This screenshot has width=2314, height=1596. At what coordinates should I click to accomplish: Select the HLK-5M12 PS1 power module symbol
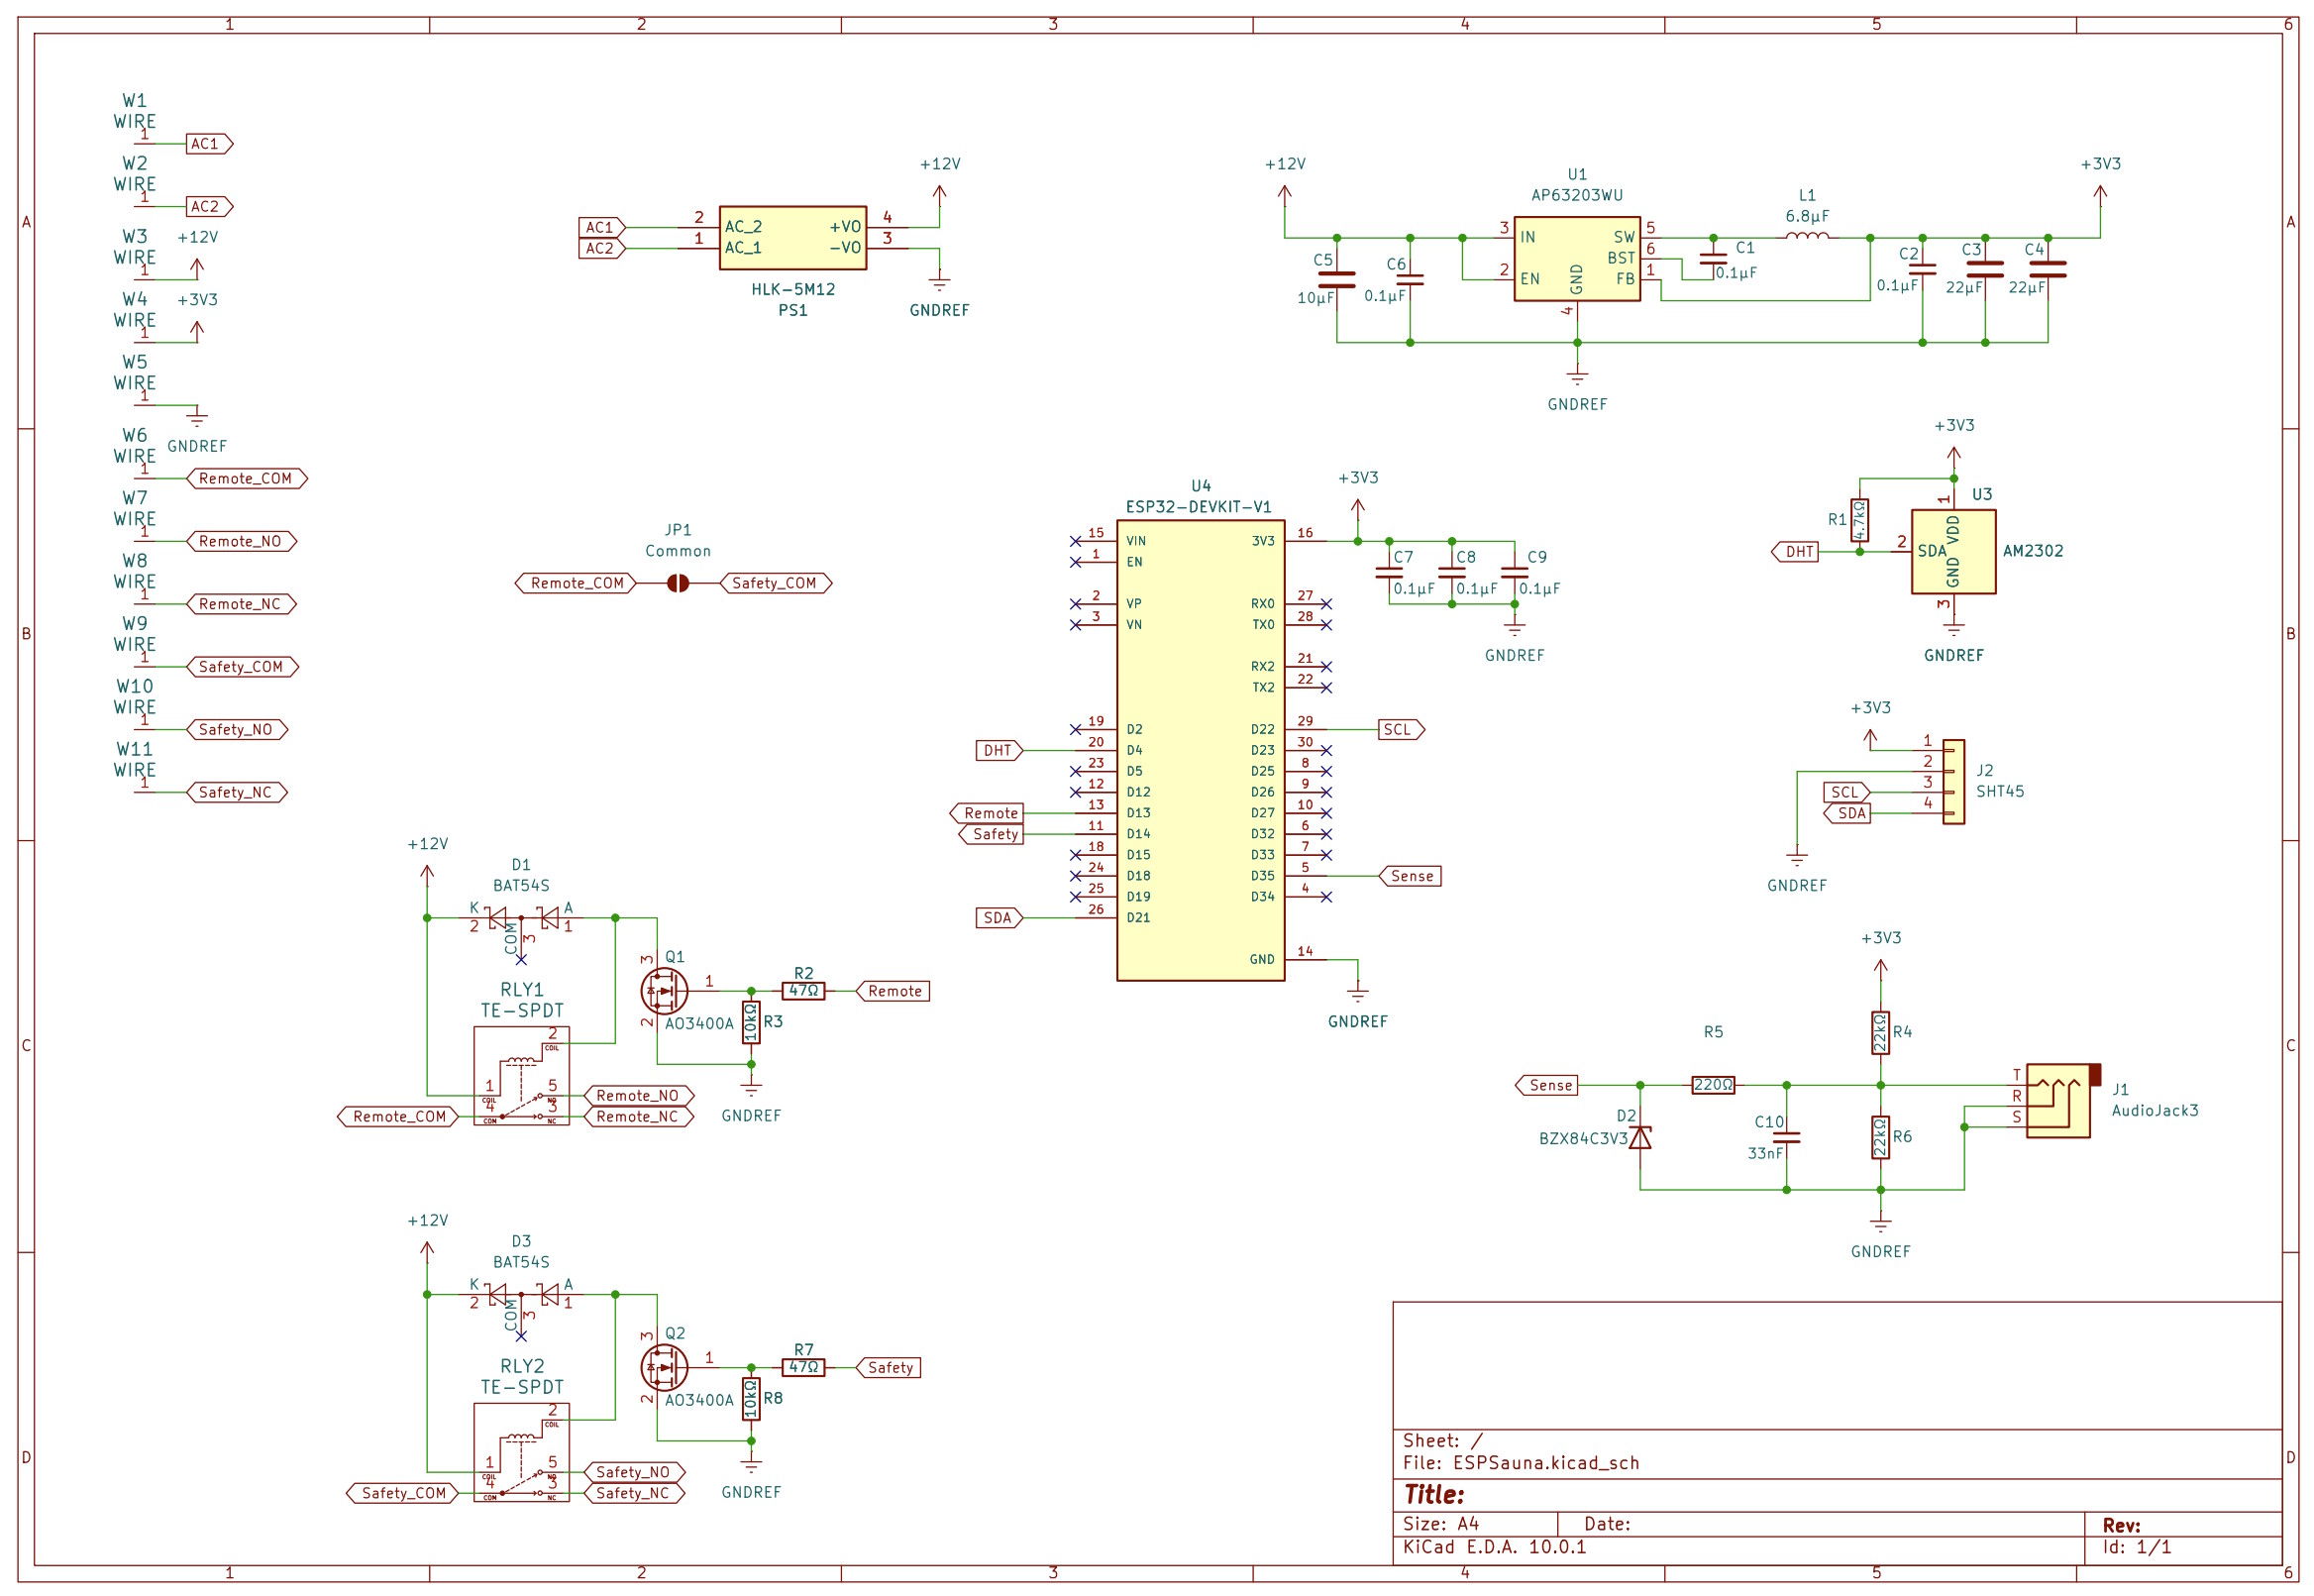pos(792,238)
